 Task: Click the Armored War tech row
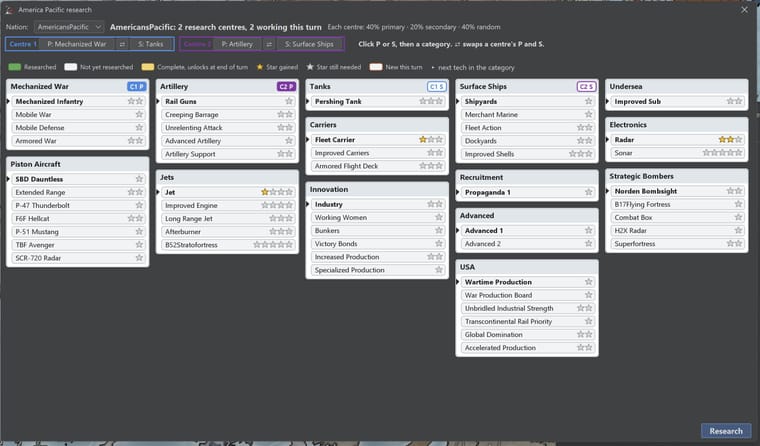click(x=78, y=141)
